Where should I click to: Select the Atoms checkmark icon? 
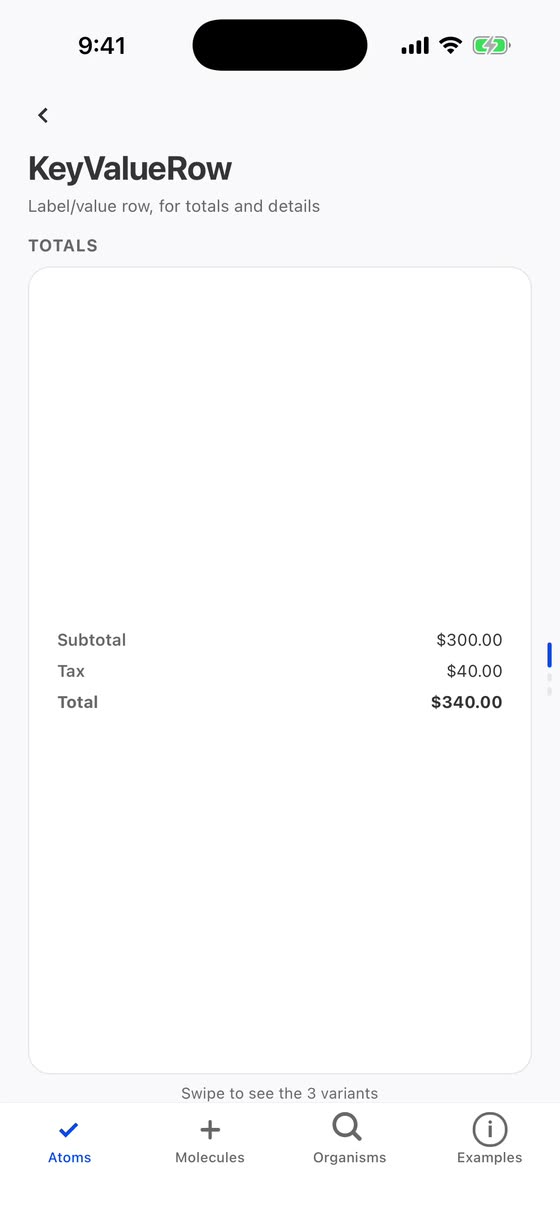tap(69, 1130)
